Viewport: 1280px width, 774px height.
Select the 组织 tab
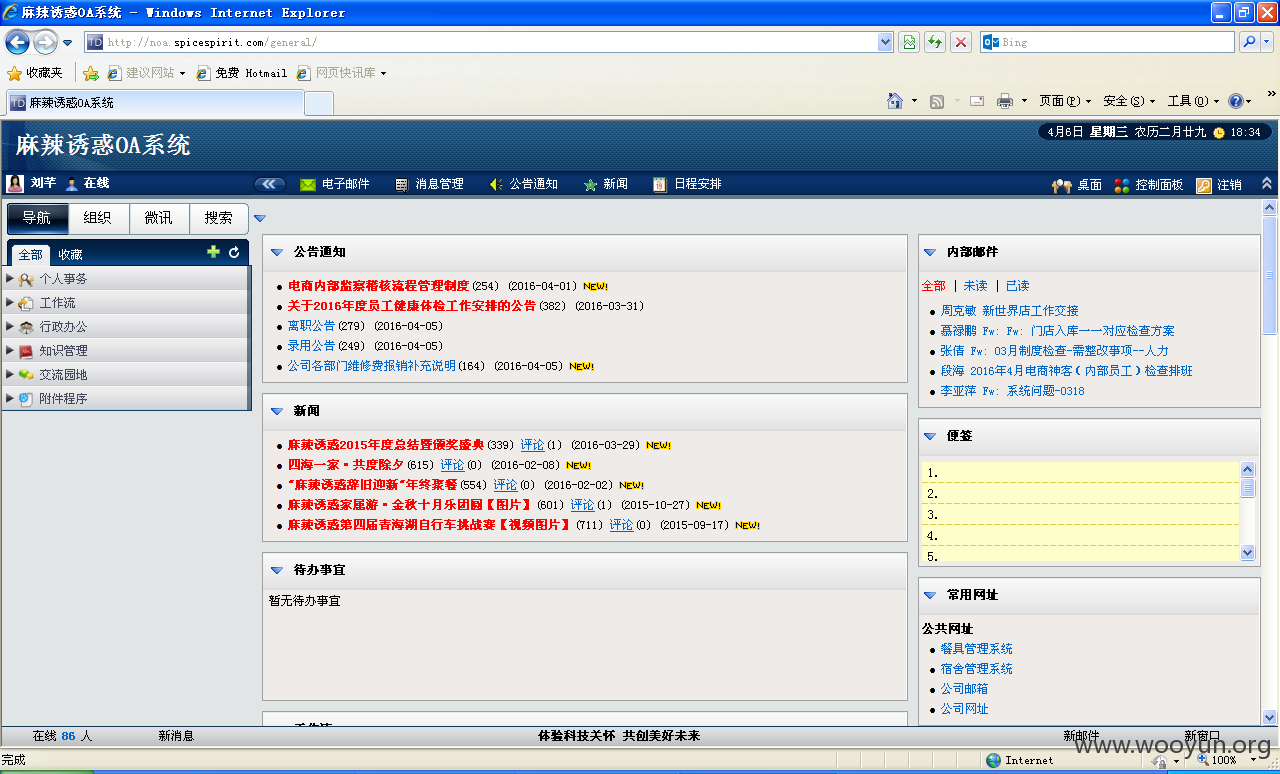pos(98,218)
